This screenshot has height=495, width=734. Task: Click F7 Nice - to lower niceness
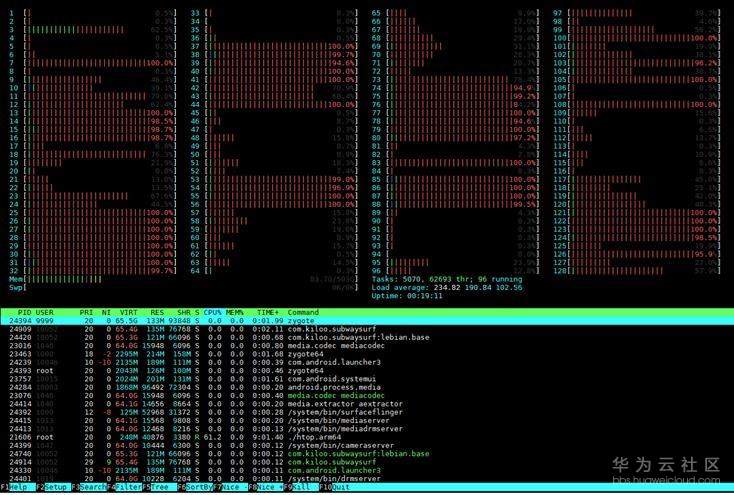coord(231,487)
